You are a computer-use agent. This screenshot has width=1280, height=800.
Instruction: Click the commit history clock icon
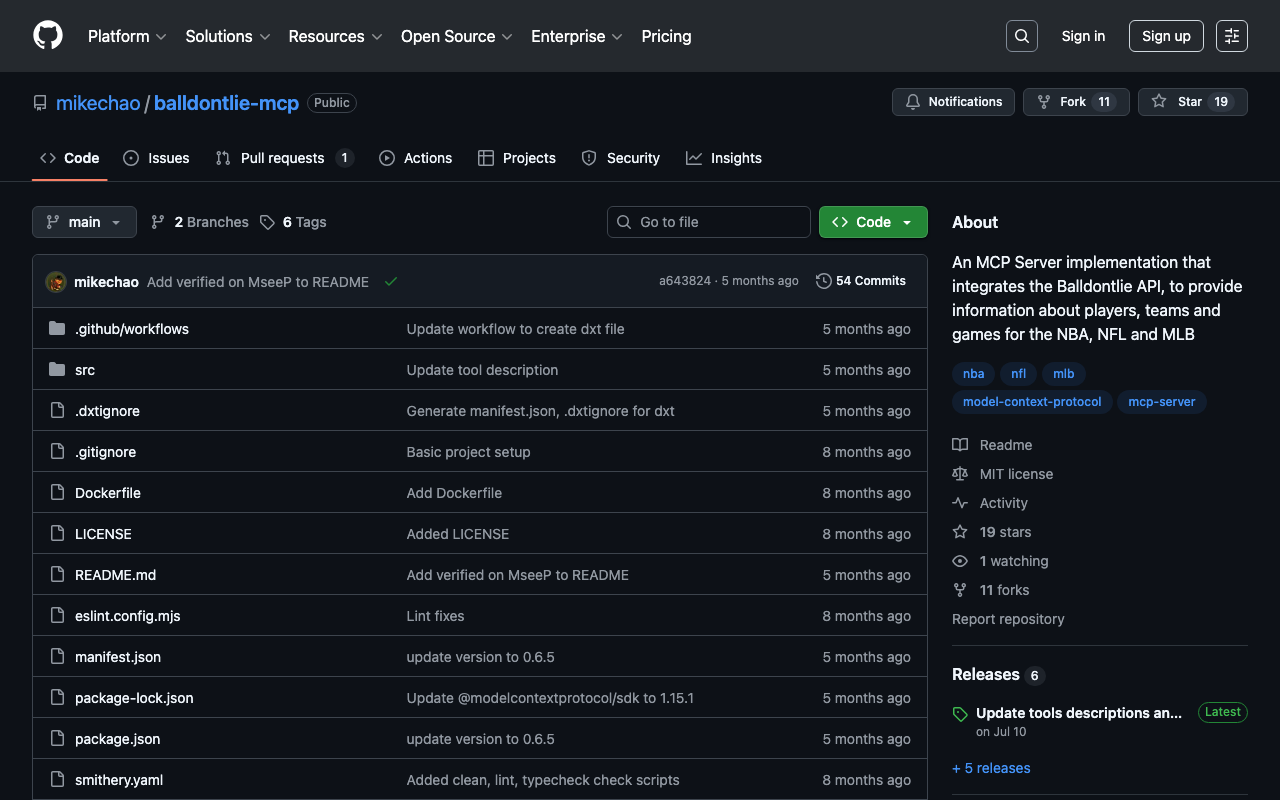tap(823, 281)
